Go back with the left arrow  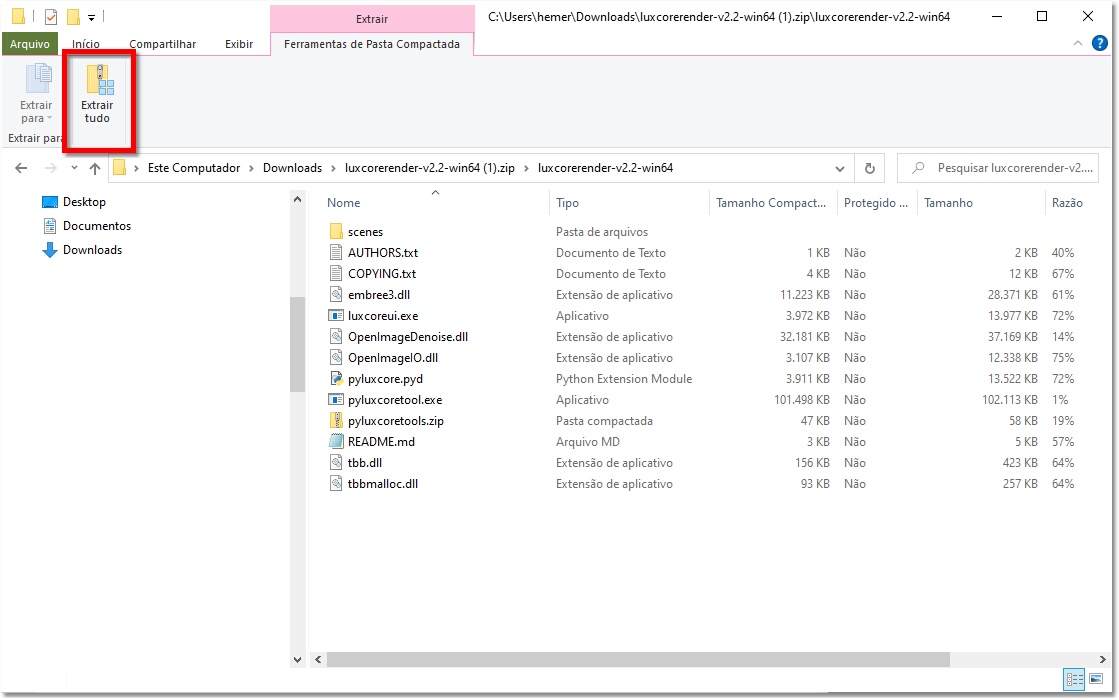(x=21, y=168)
